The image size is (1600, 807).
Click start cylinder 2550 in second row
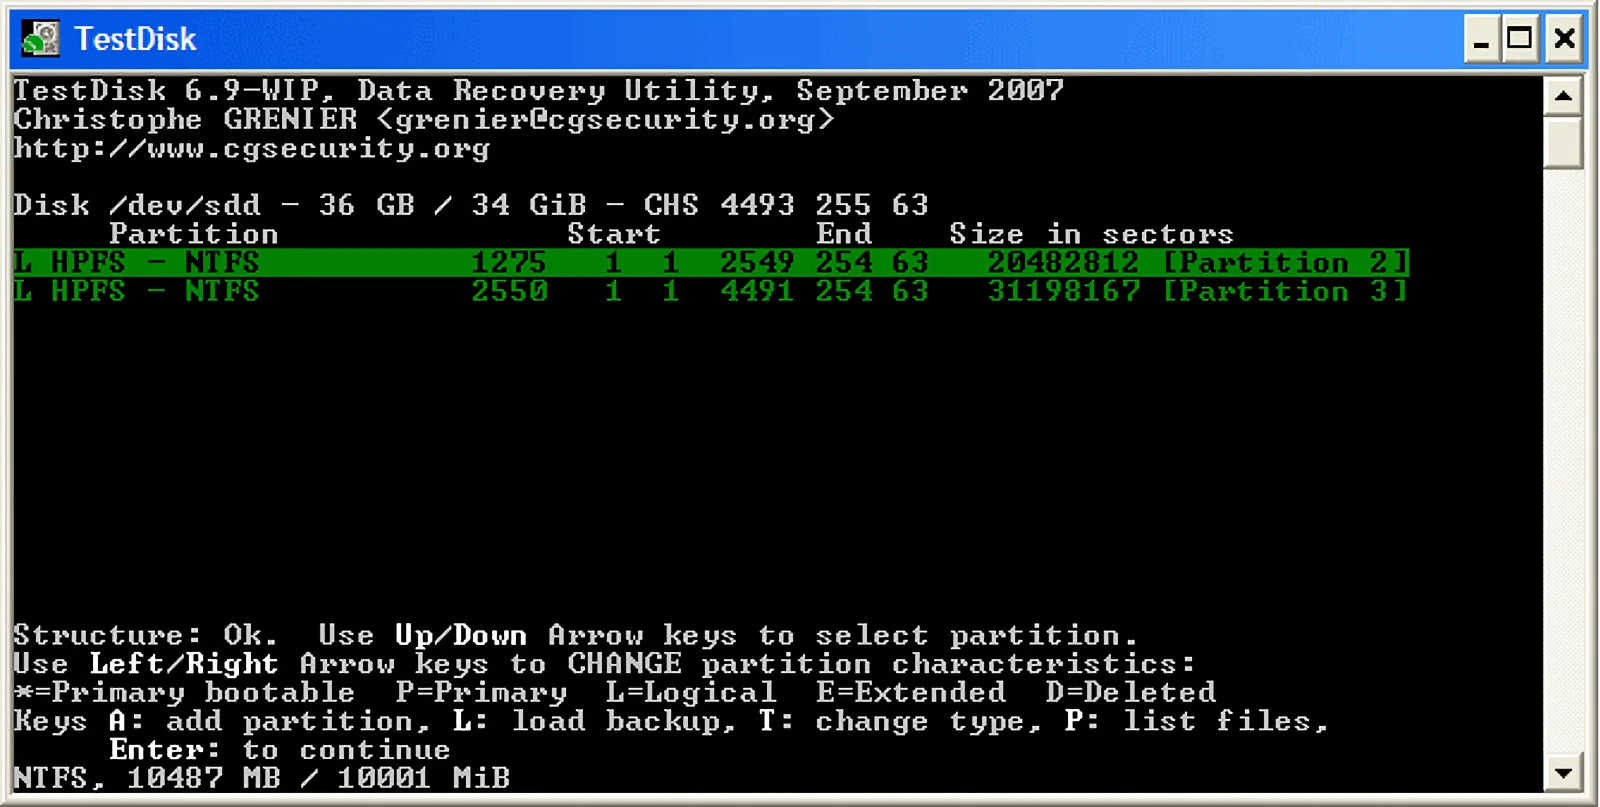tap(509, 292)
